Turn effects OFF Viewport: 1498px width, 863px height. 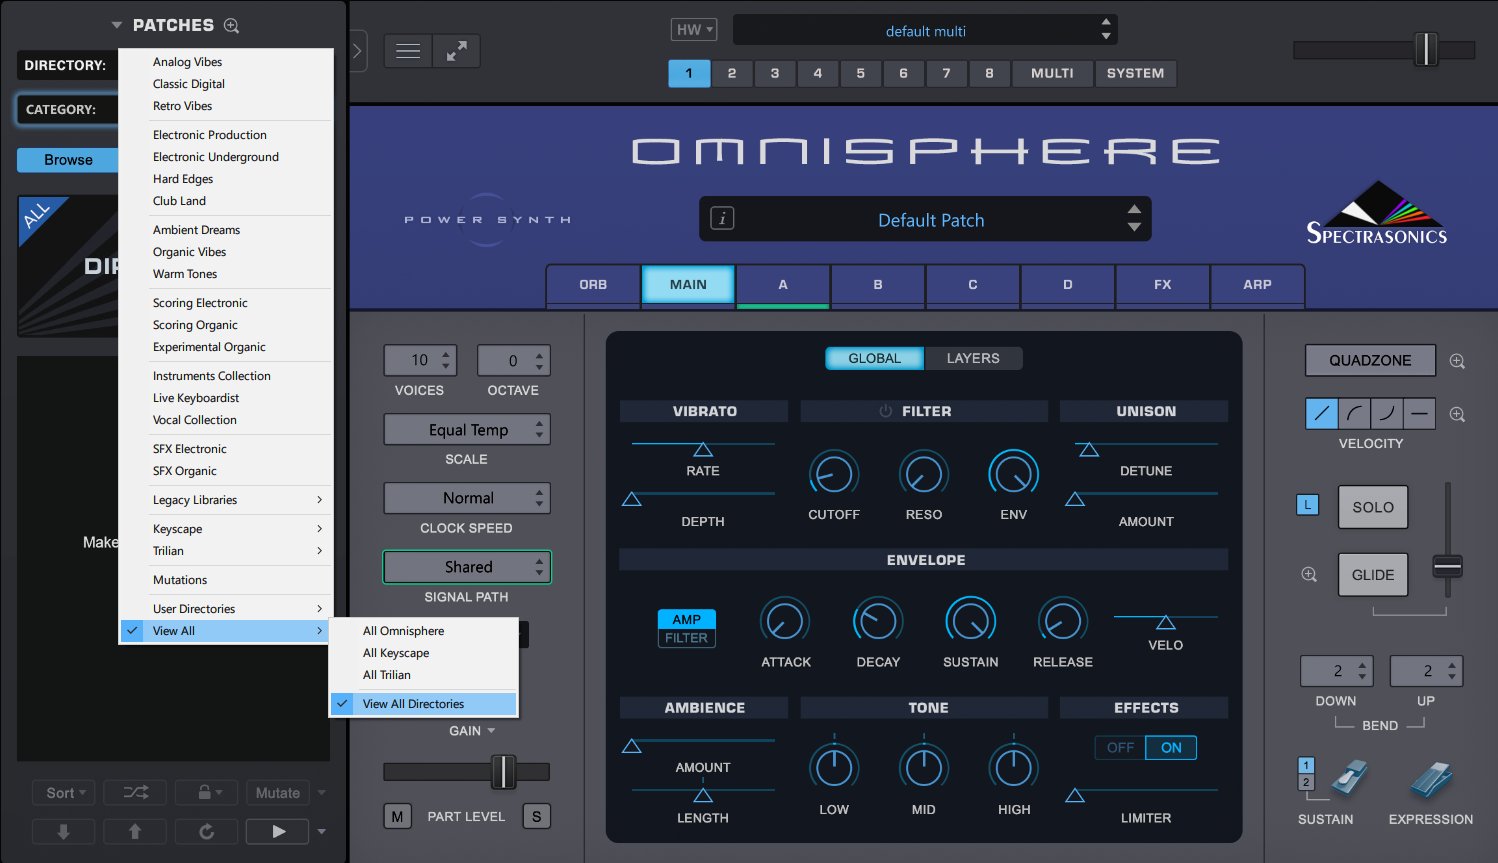(x=1120, y=747)
